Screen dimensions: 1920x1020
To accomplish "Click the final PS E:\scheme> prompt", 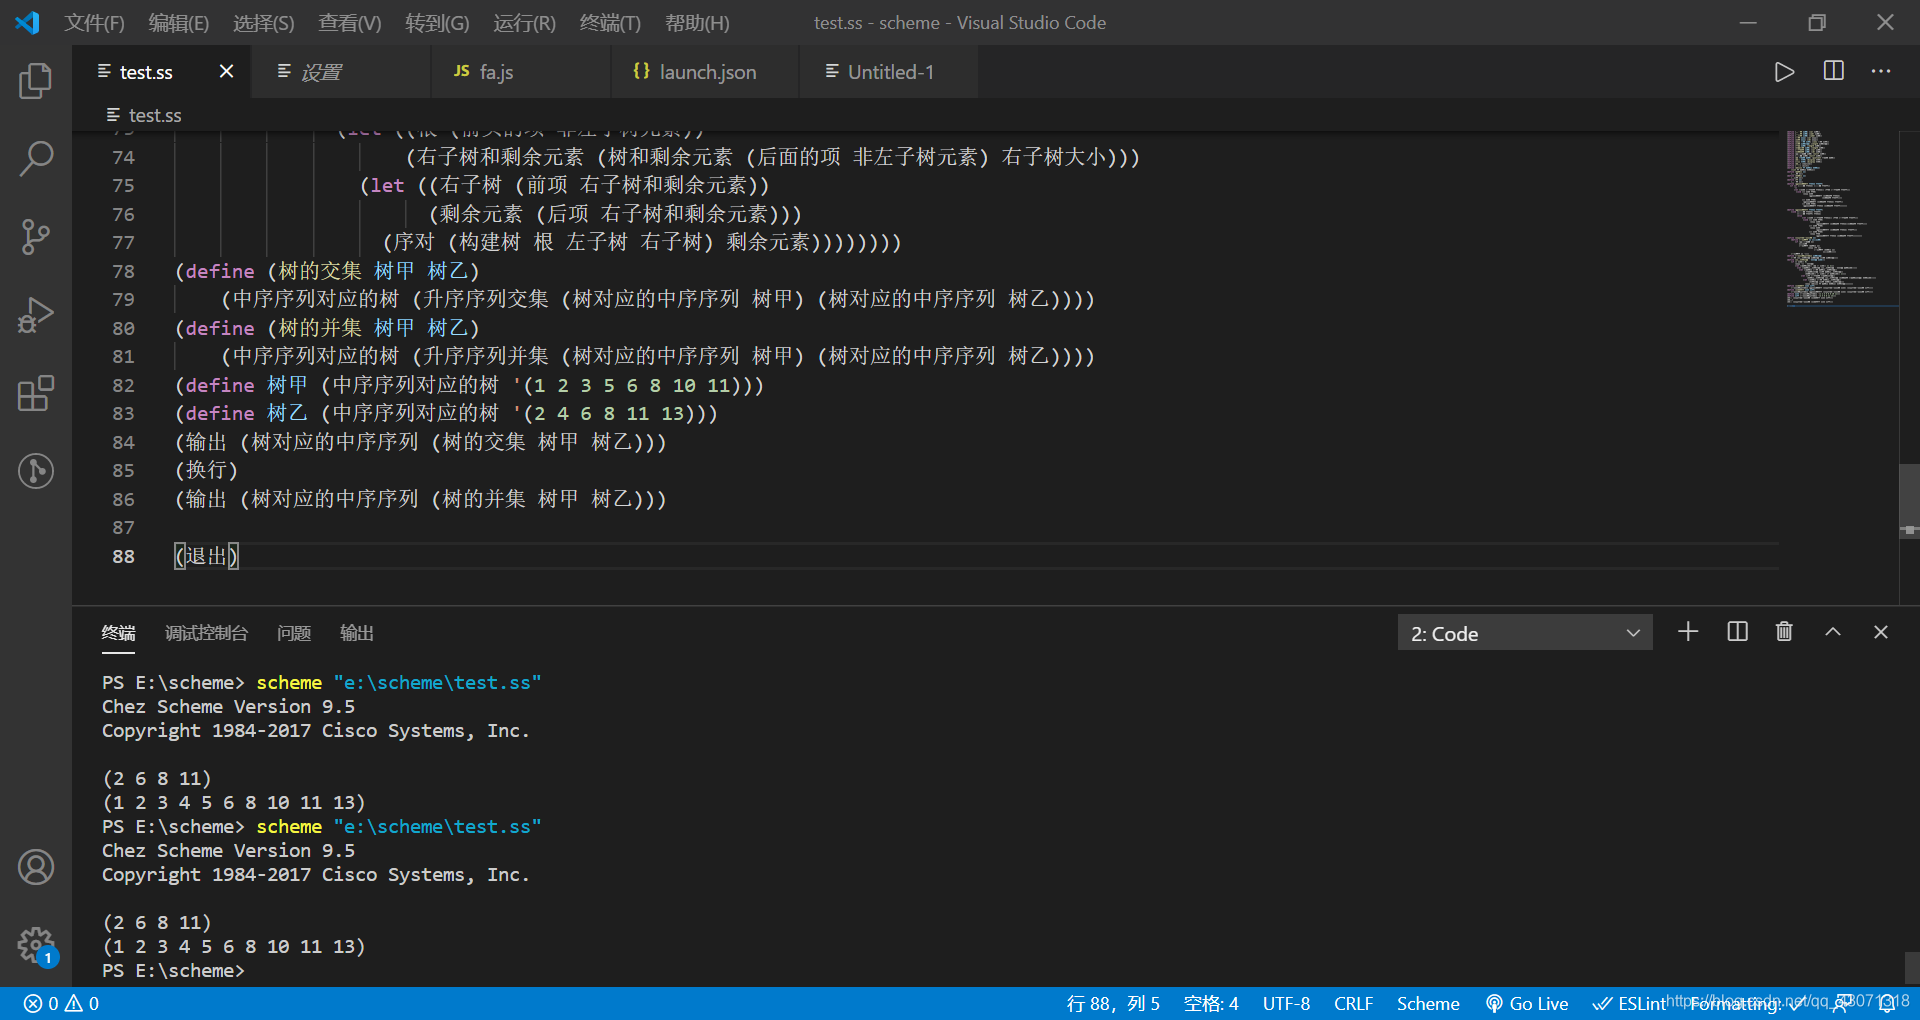I will [172, 970].
